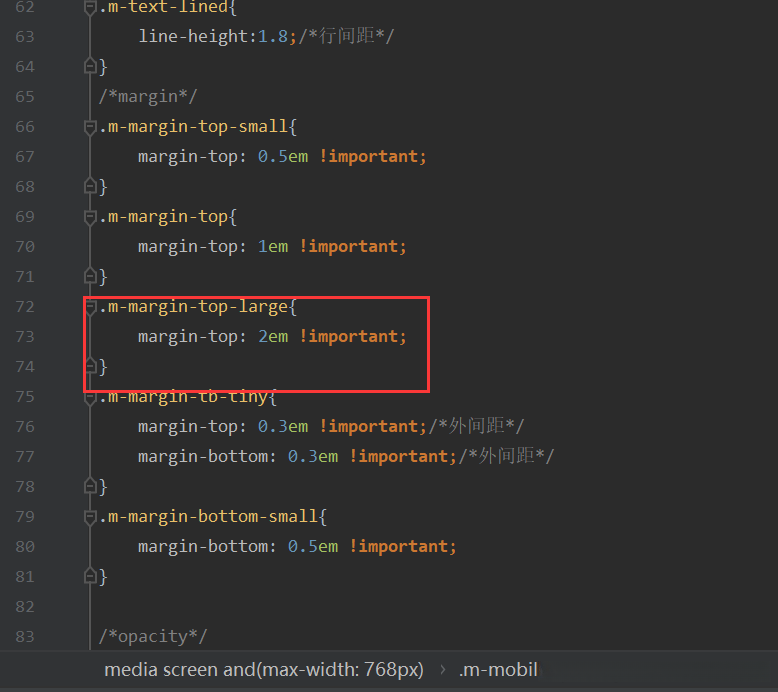Click the '.m-text-lined{' selector
The image size is (778, 692).
coord(168,7)
